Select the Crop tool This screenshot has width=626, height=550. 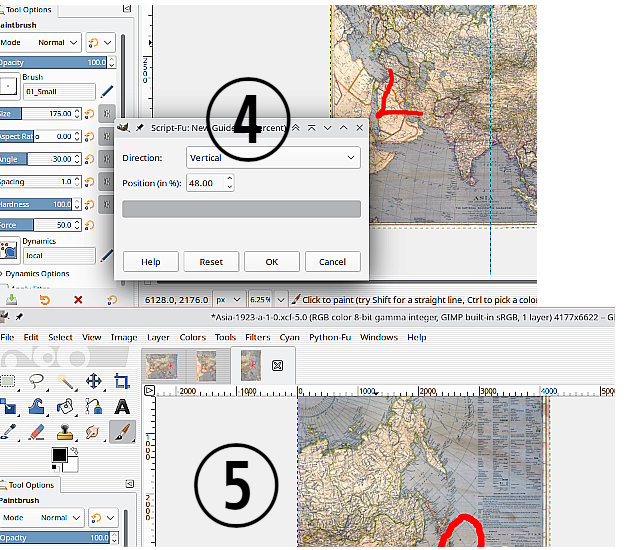click(x=121, y=381)
